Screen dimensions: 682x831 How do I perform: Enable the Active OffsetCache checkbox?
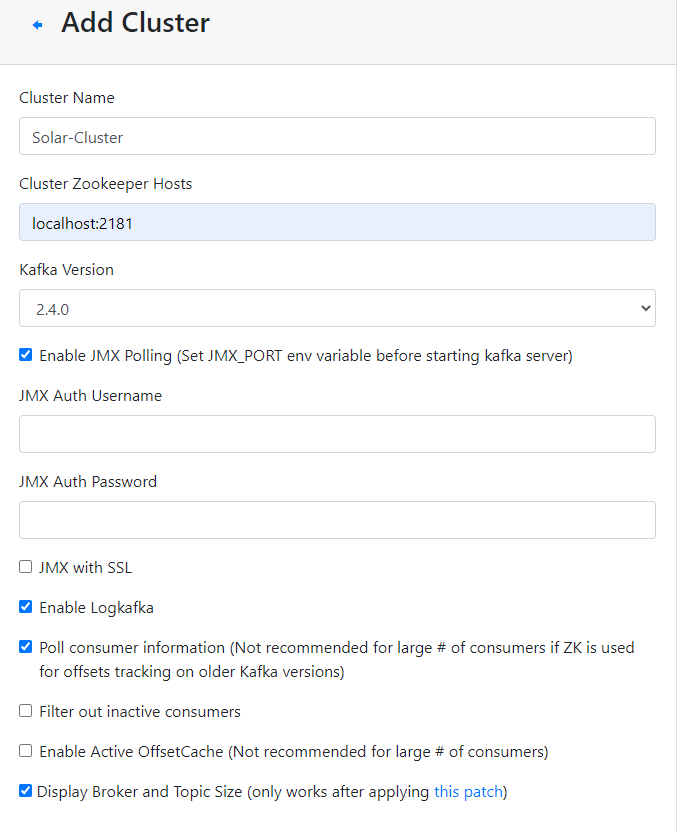[25, 751]
